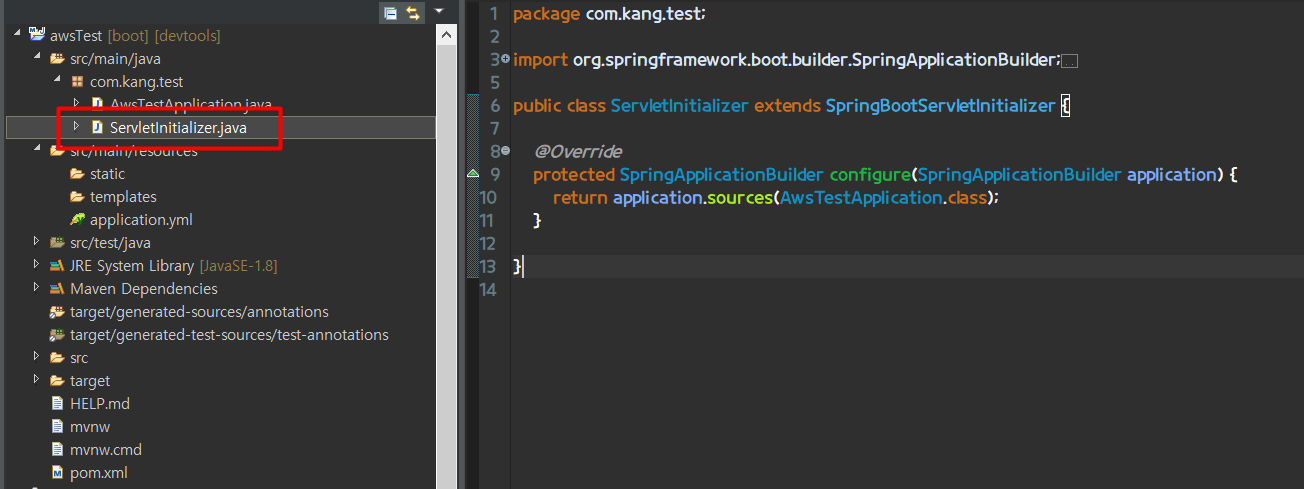Click the override marker triangle on line 9
Screen dimensions: 1304x489
click(473, 174)
